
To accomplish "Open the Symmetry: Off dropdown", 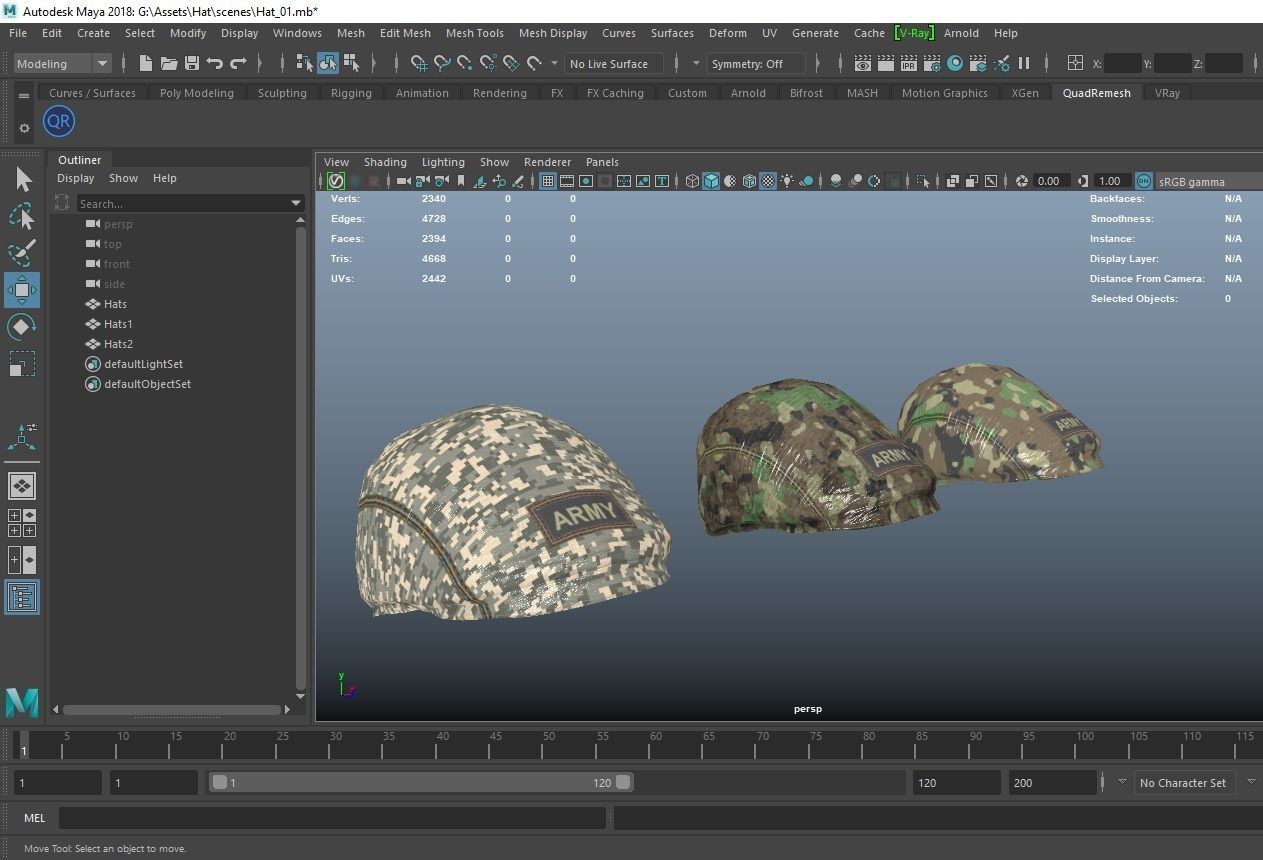I will [x=756, y=63].
